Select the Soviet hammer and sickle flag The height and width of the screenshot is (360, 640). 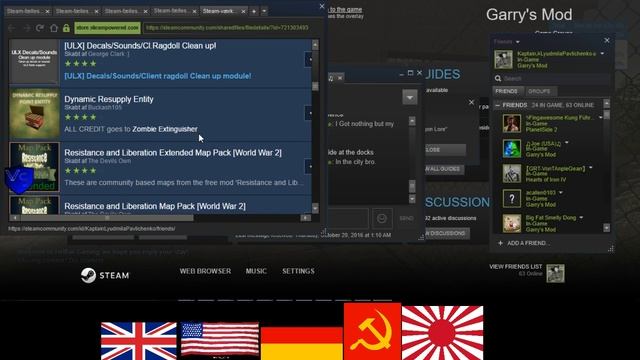click(372, 331)
